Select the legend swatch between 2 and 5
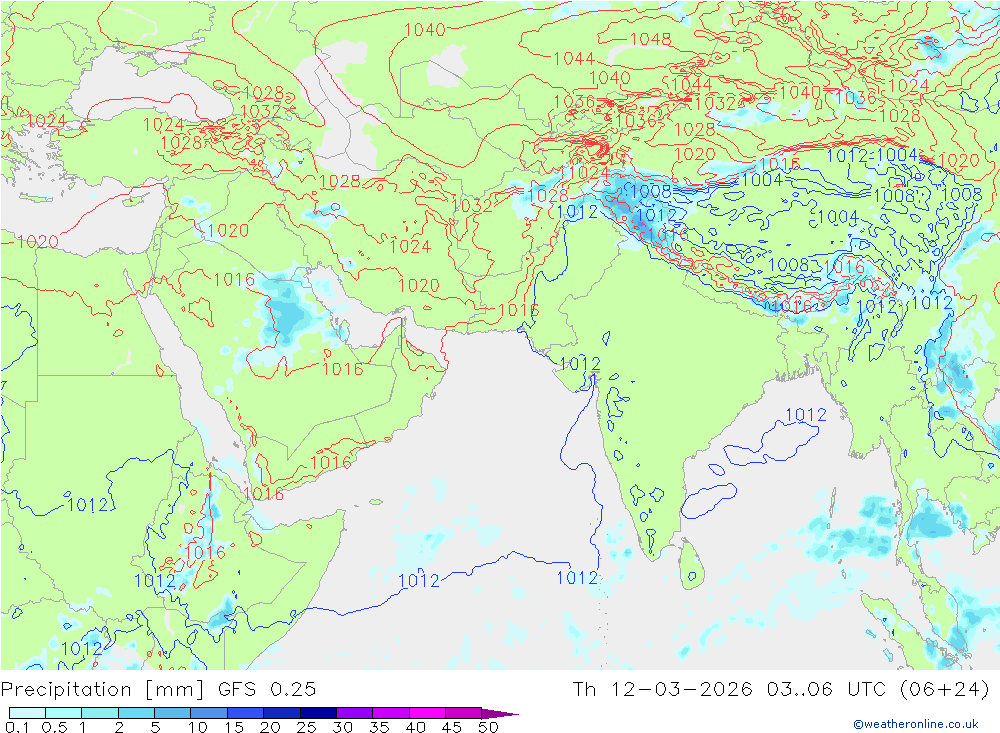This screenshot has width=1000, height=733. pyautogui.click(x=136, y=713)
